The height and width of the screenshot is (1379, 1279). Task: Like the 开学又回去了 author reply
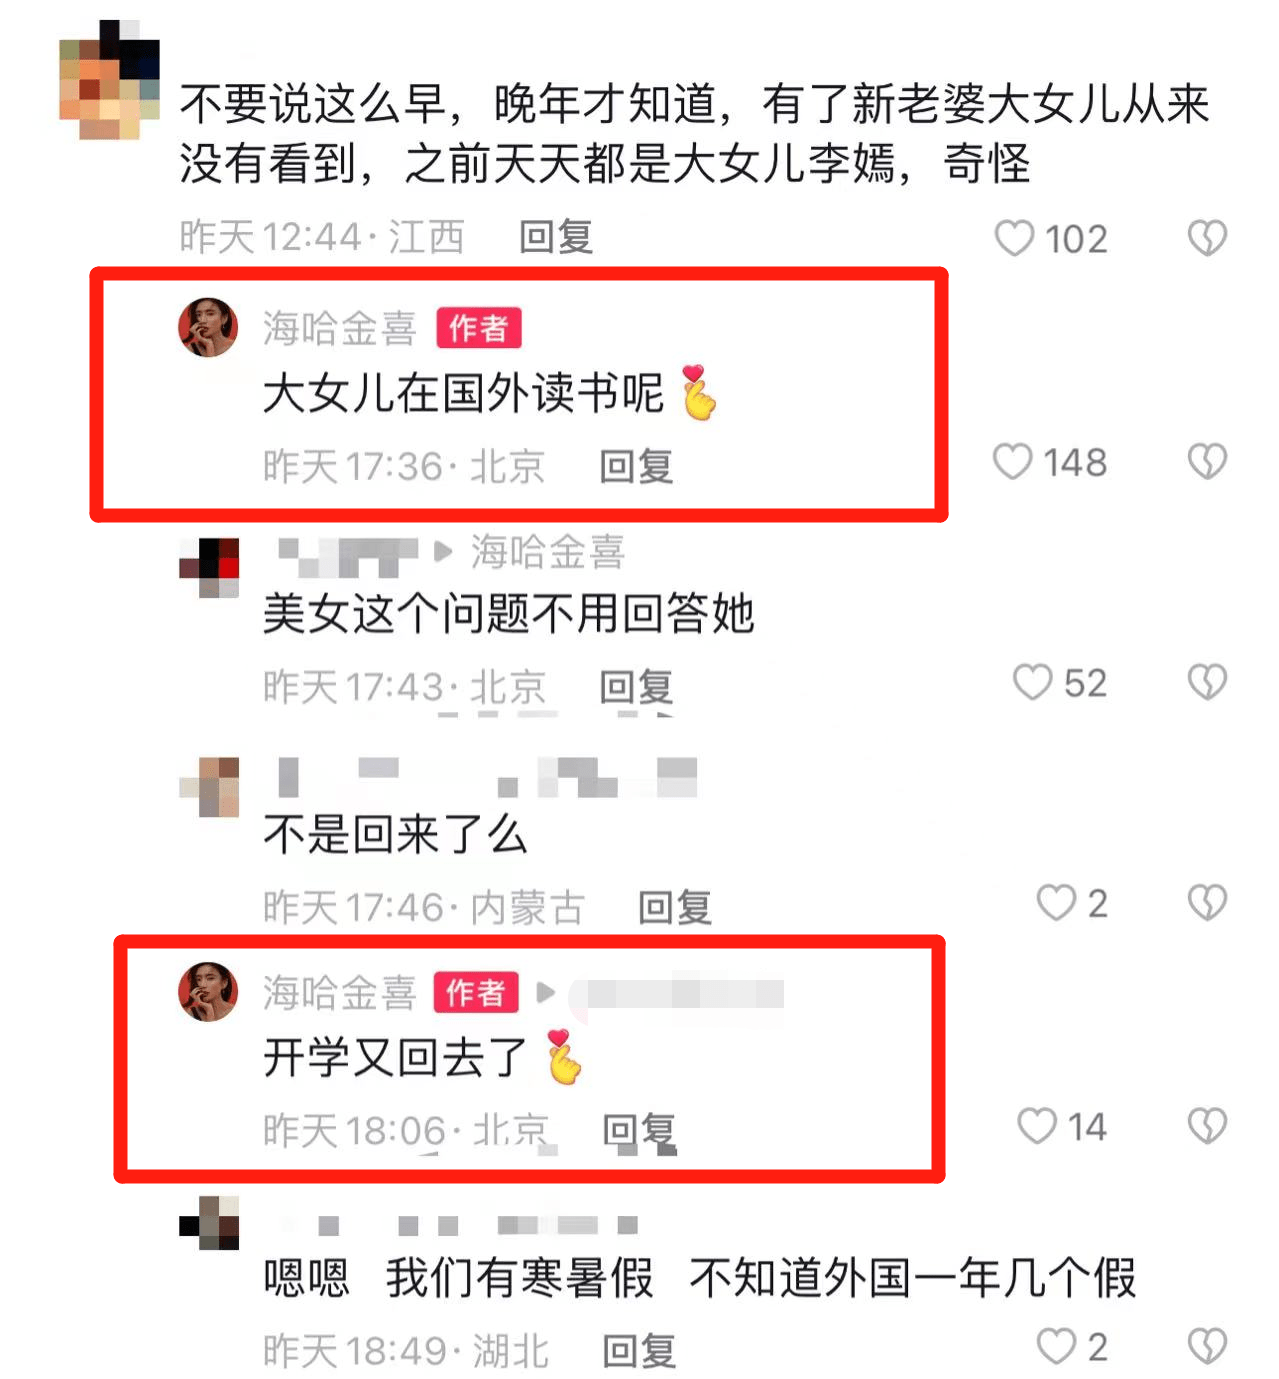[x=1036, y=1126]
